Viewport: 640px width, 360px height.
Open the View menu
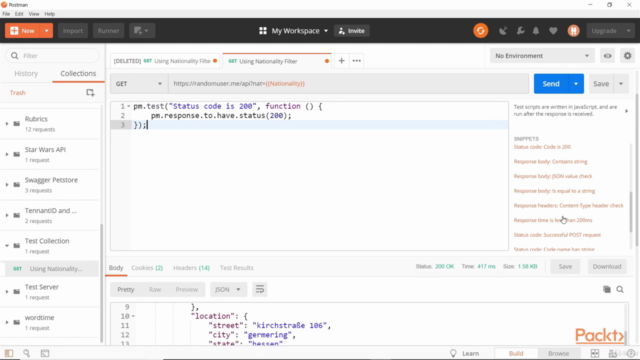click(34, 14)
